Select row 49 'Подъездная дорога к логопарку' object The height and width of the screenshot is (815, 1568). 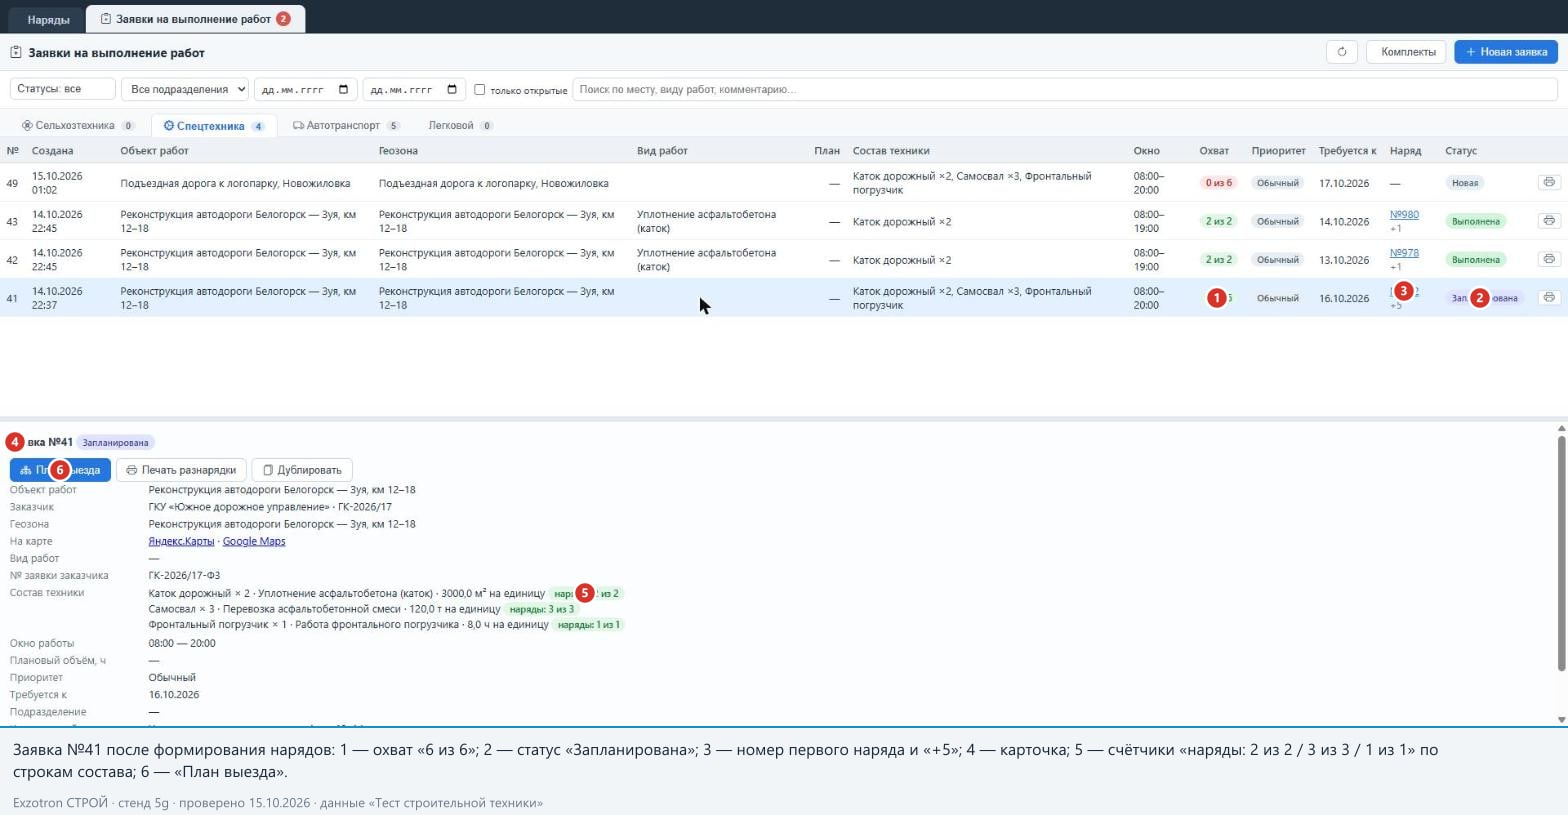(235, 183)
